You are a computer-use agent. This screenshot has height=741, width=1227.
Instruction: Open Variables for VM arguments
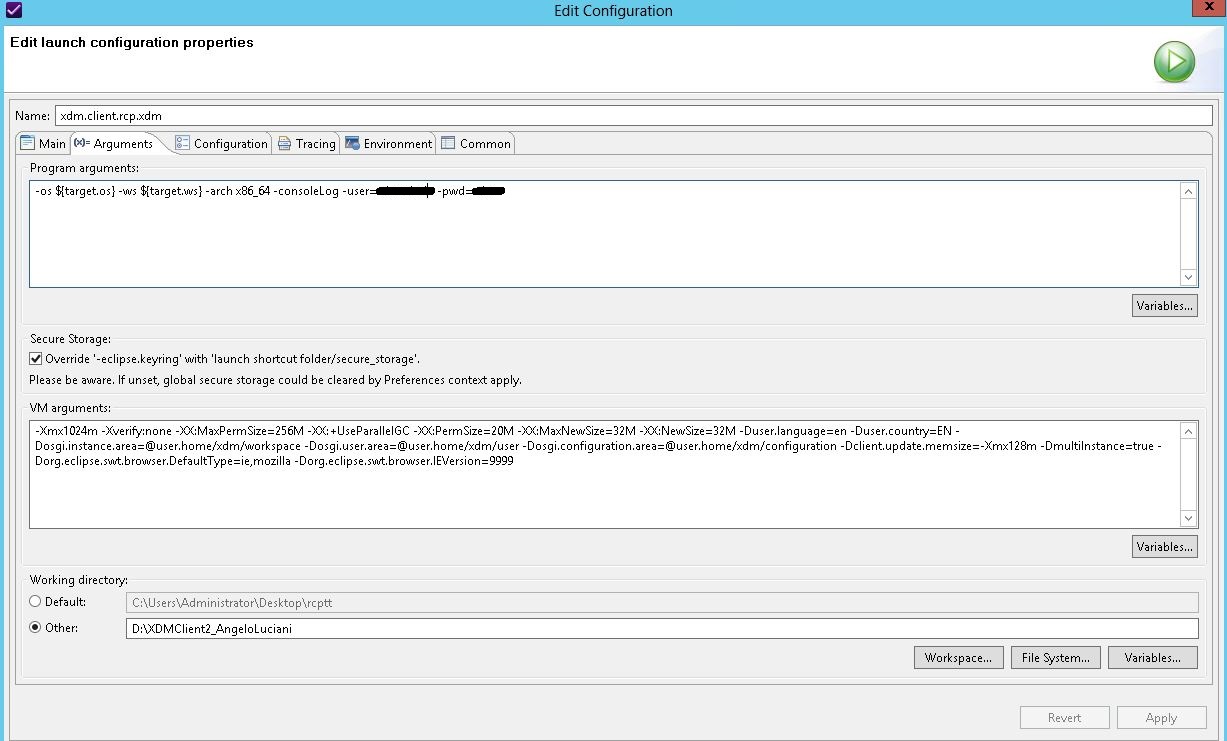(1165, 546)
